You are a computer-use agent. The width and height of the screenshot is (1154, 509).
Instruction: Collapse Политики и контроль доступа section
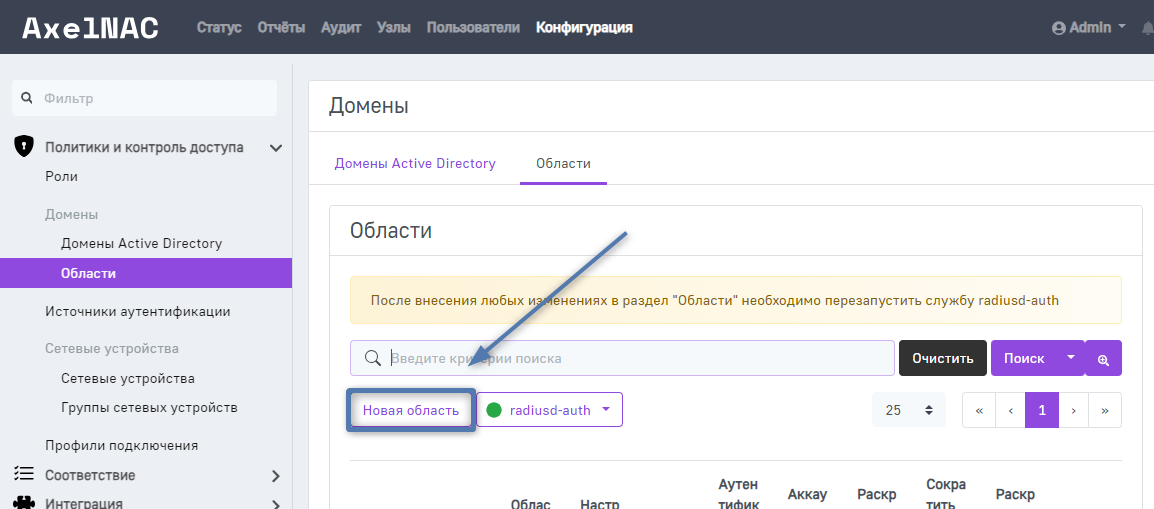pos(276,148)
